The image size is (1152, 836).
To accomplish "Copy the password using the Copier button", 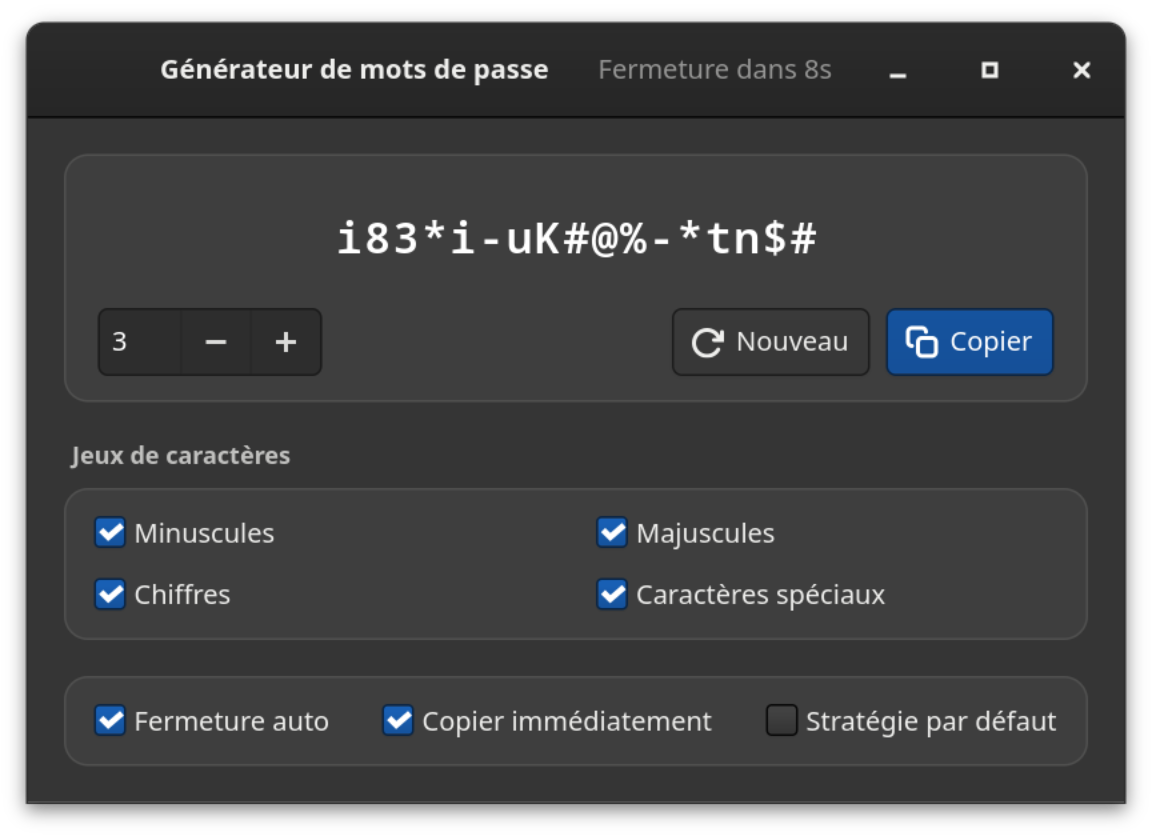I will [970, 342].
